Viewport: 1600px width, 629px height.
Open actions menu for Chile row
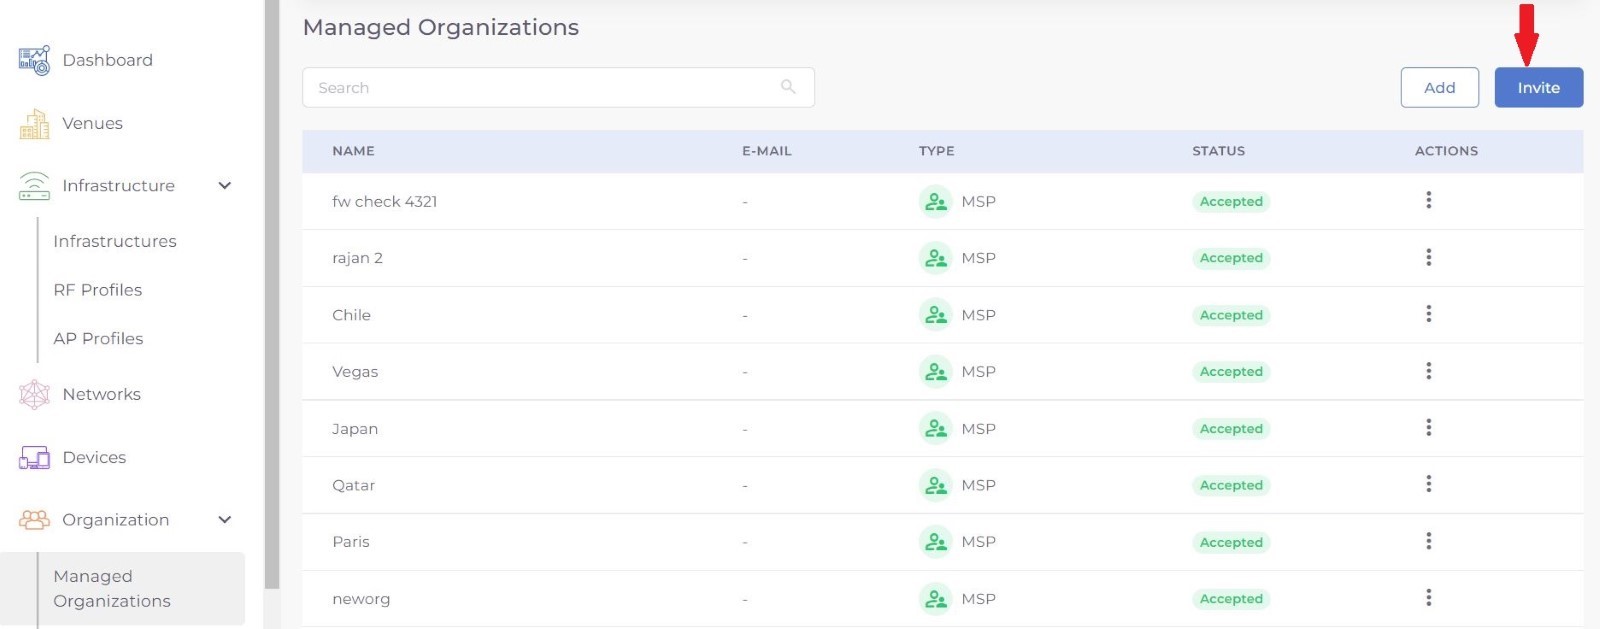(x=1428, y=314)
